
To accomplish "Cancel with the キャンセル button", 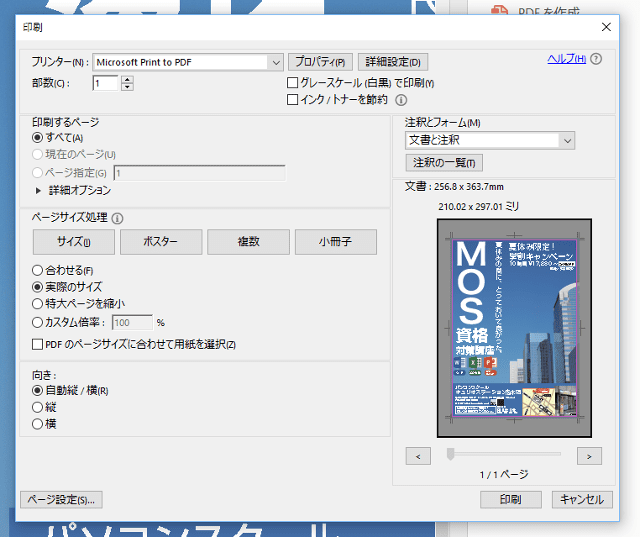I will pos(582,499).
